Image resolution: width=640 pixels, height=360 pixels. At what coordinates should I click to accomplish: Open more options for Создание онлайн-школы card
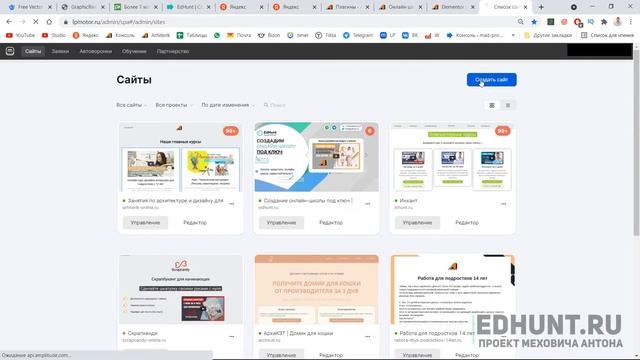pyautogui.click(x=368, y=204)
